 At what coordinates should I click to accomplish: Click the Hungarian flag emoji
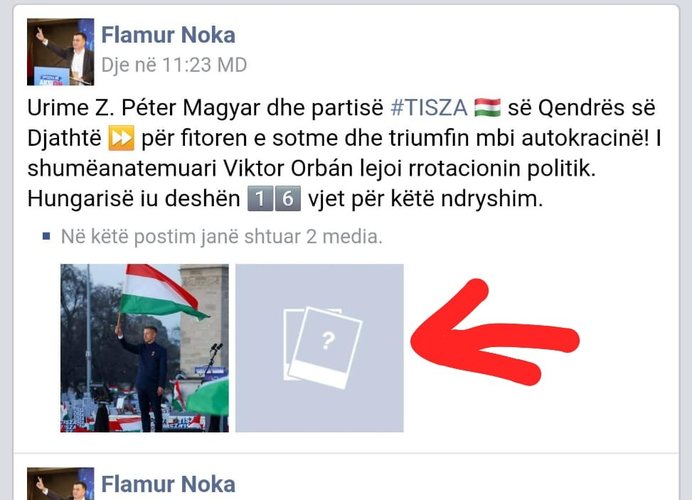pyautogui.click(x=487, y=108)
